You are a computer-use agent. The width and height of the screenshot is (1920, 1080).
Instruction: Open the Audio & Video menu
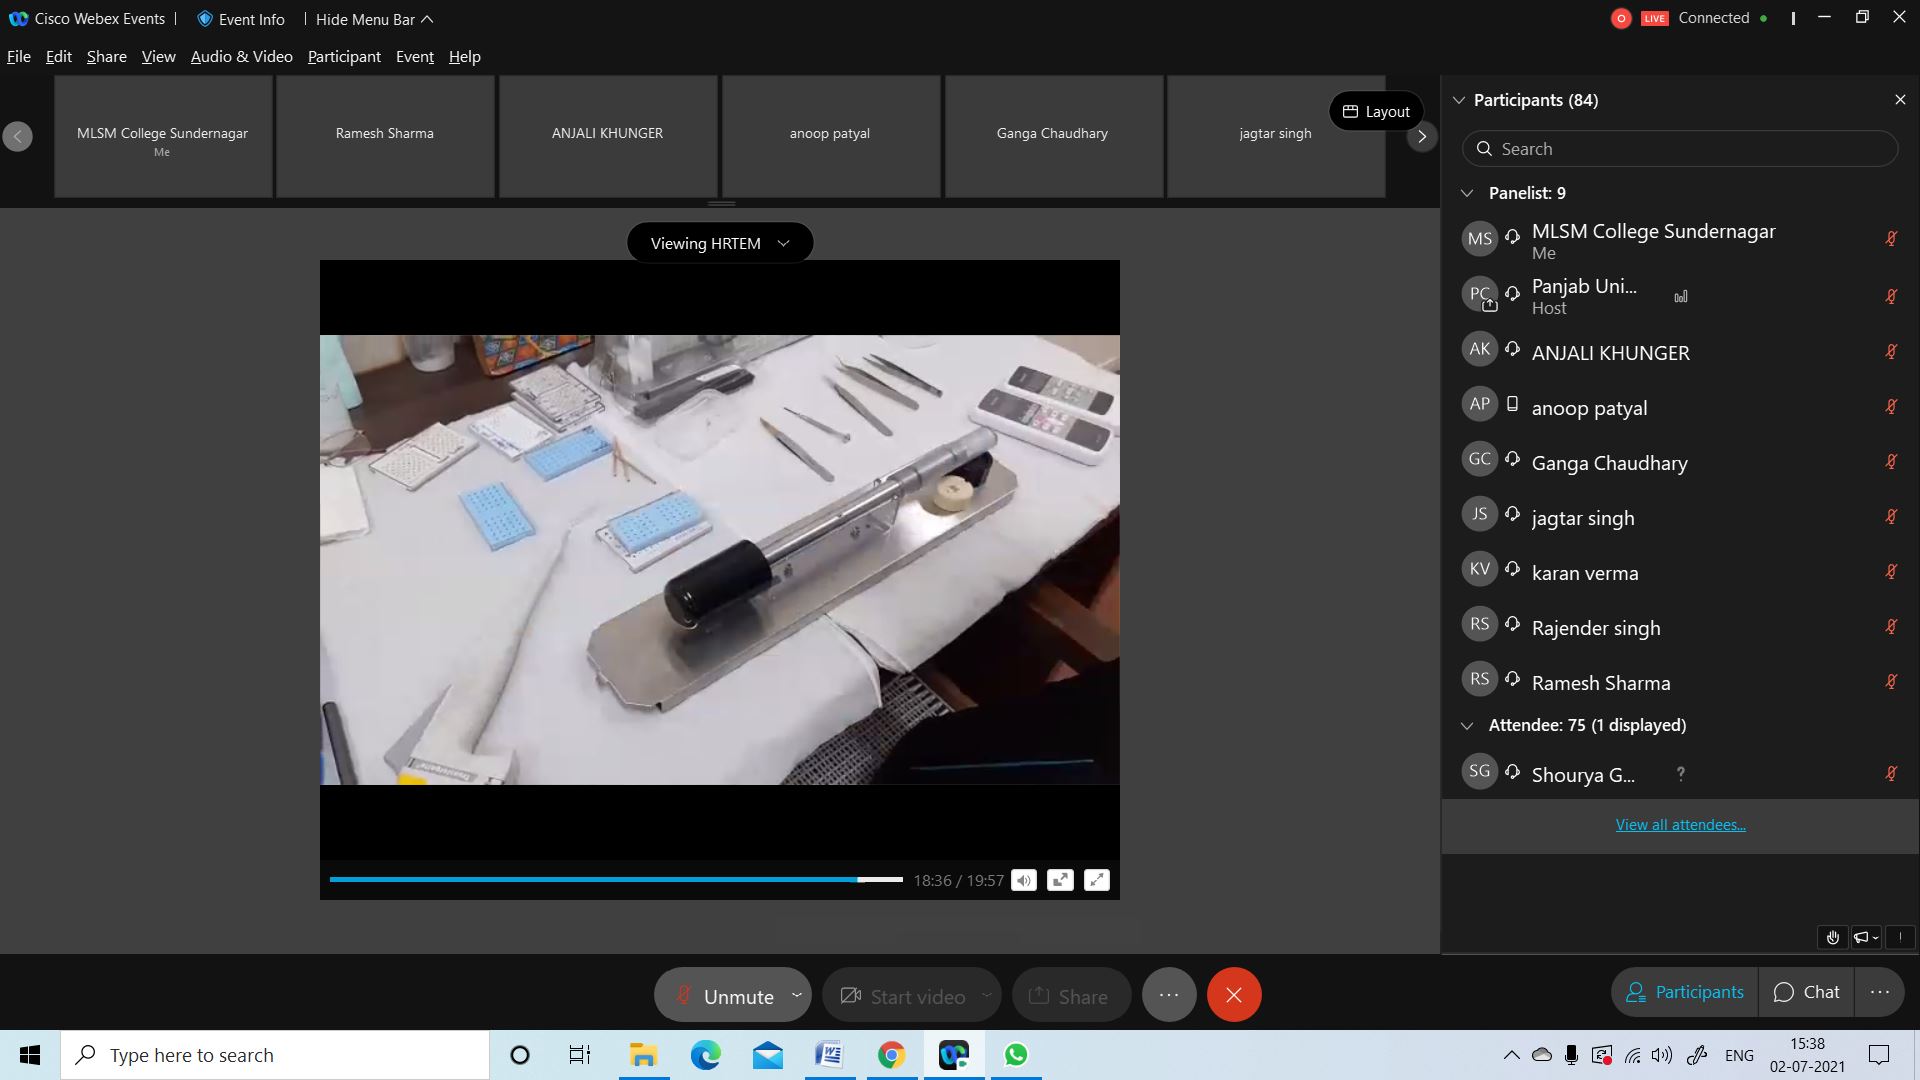click(241, 57)
